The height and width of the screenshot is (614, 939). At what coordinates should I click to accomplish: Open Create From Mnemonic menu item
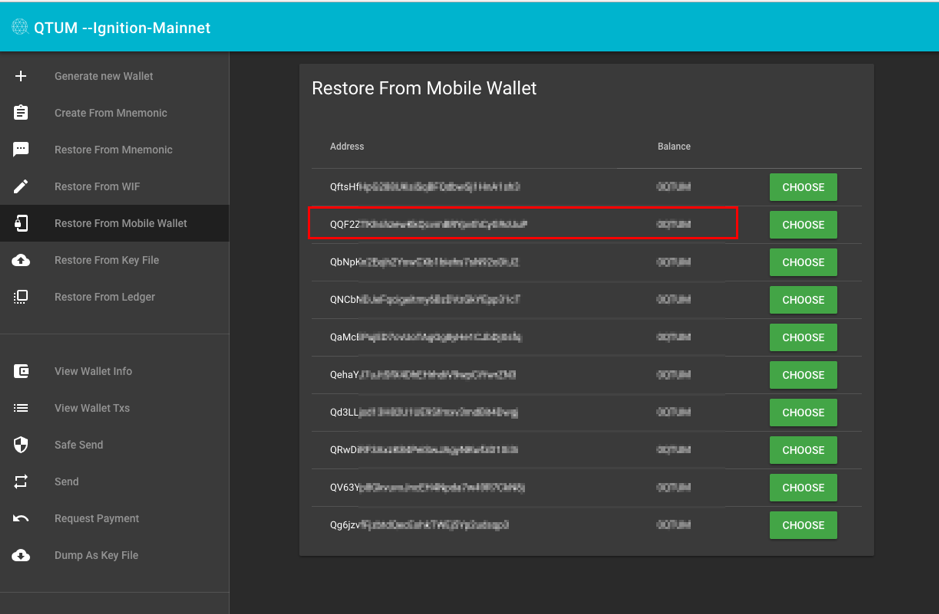click(x=111, y=113)
